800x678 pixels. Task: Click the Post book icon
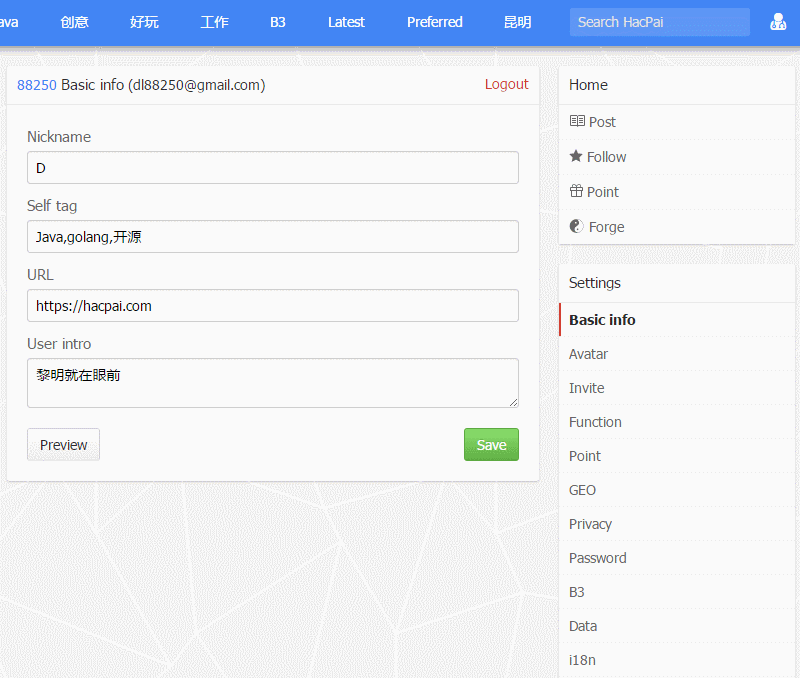click(x=577, y=121)
